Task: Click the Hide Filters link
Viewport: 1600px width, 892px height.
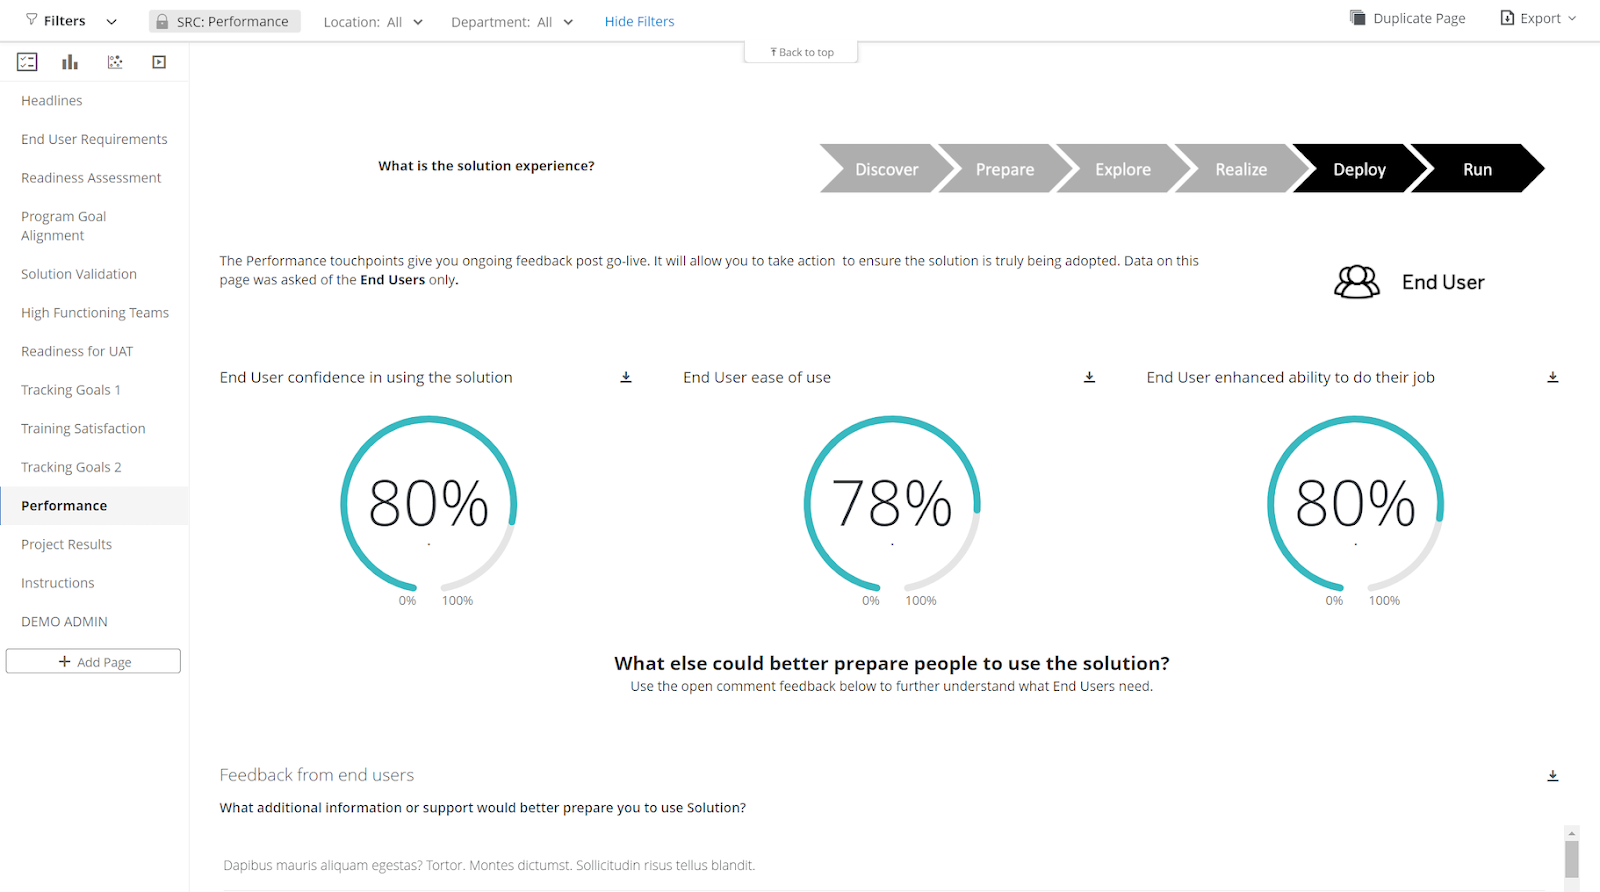Action: click(639, 22)
